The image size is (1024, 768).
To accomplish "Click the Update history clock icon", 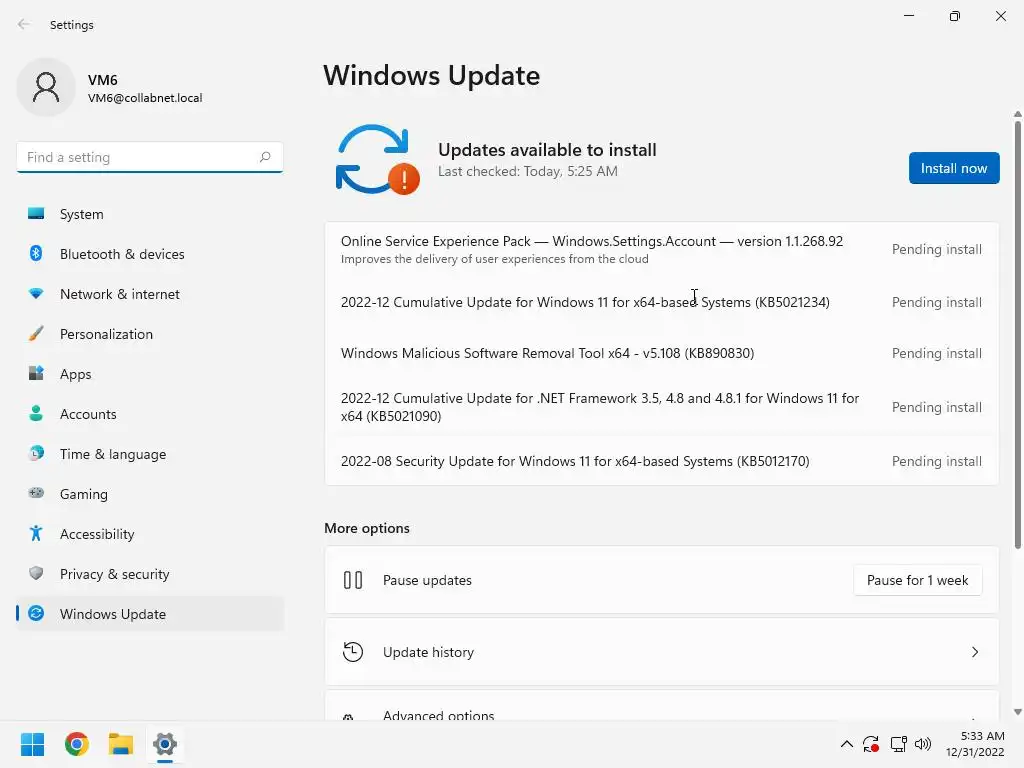I will tap(353, 652).
